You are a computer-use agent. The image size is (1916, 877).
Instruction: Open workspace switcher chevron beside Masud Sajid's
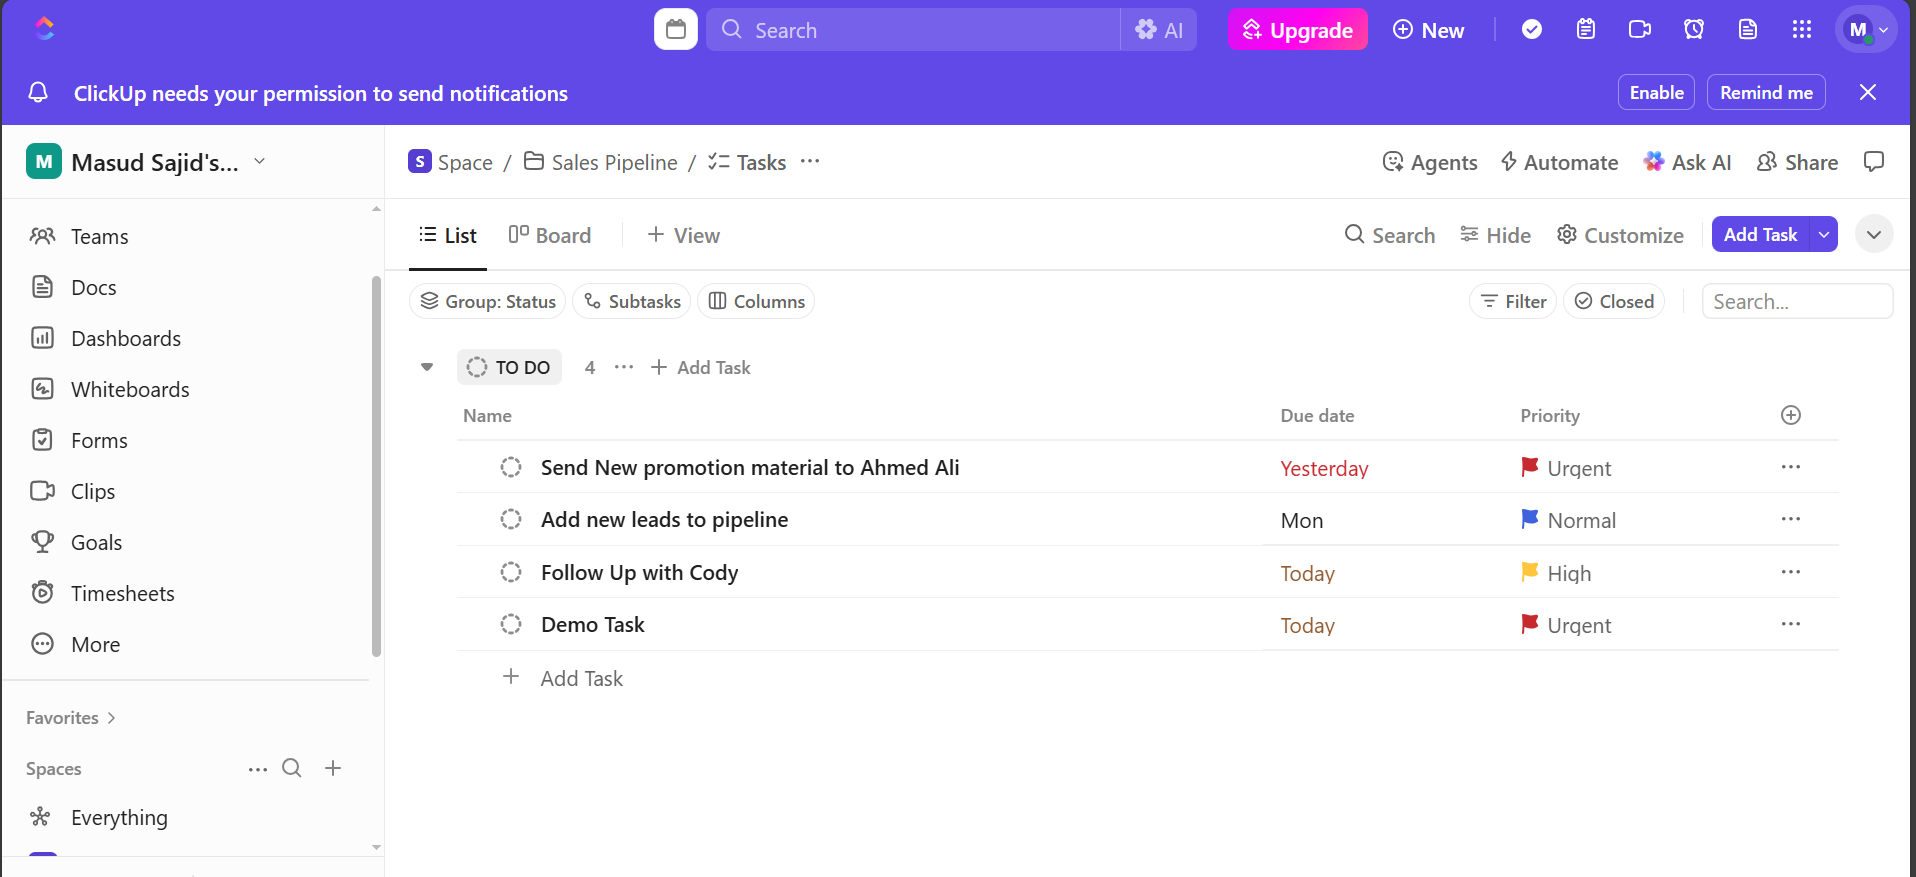pos(260,161)
